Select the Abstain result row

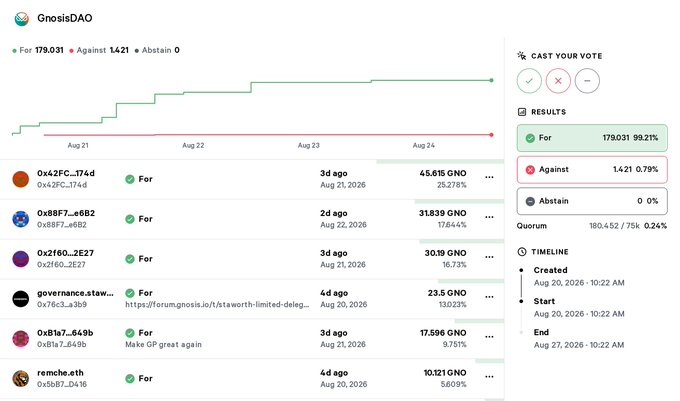pyautogui.click(x=592, y=201)
